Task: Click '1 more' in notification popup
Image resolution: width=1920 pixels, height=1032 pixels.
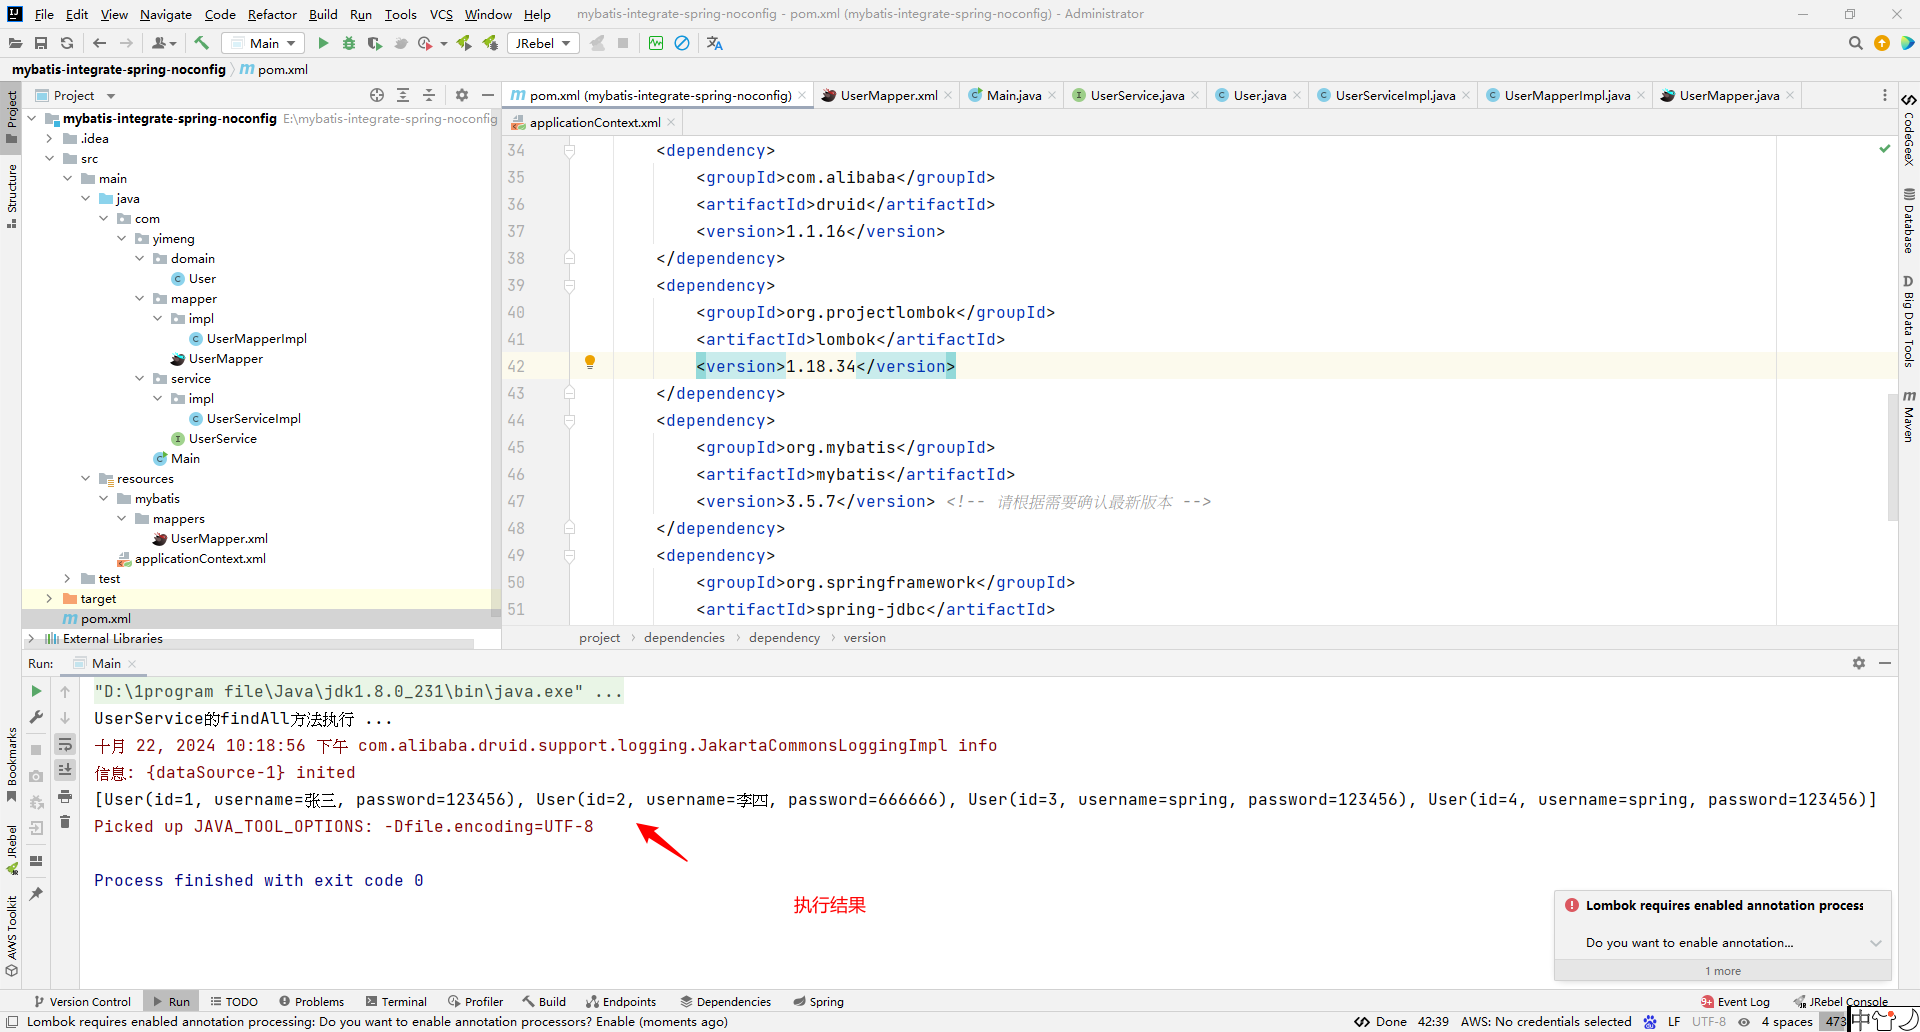Action: [1723, 971]
